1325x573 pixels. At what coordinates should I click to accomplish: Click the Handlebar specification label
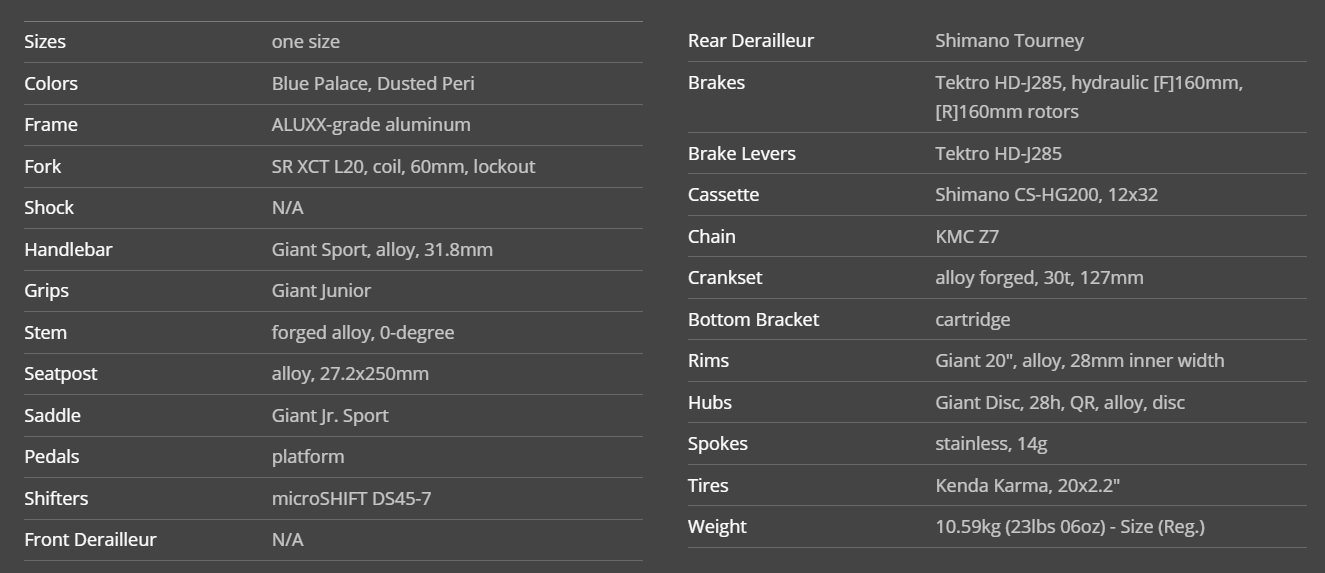(x=68, y=250)
